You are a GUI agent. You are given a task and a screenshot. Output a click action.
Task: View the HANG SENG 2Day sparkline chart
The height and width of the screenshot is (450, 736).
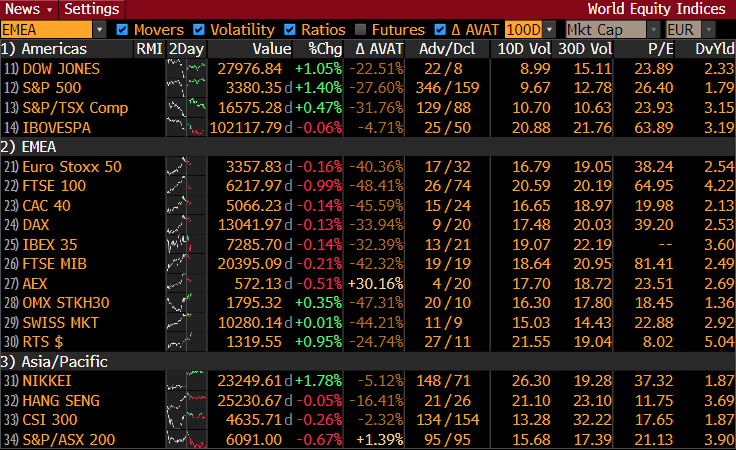click(x=186, y=401)
